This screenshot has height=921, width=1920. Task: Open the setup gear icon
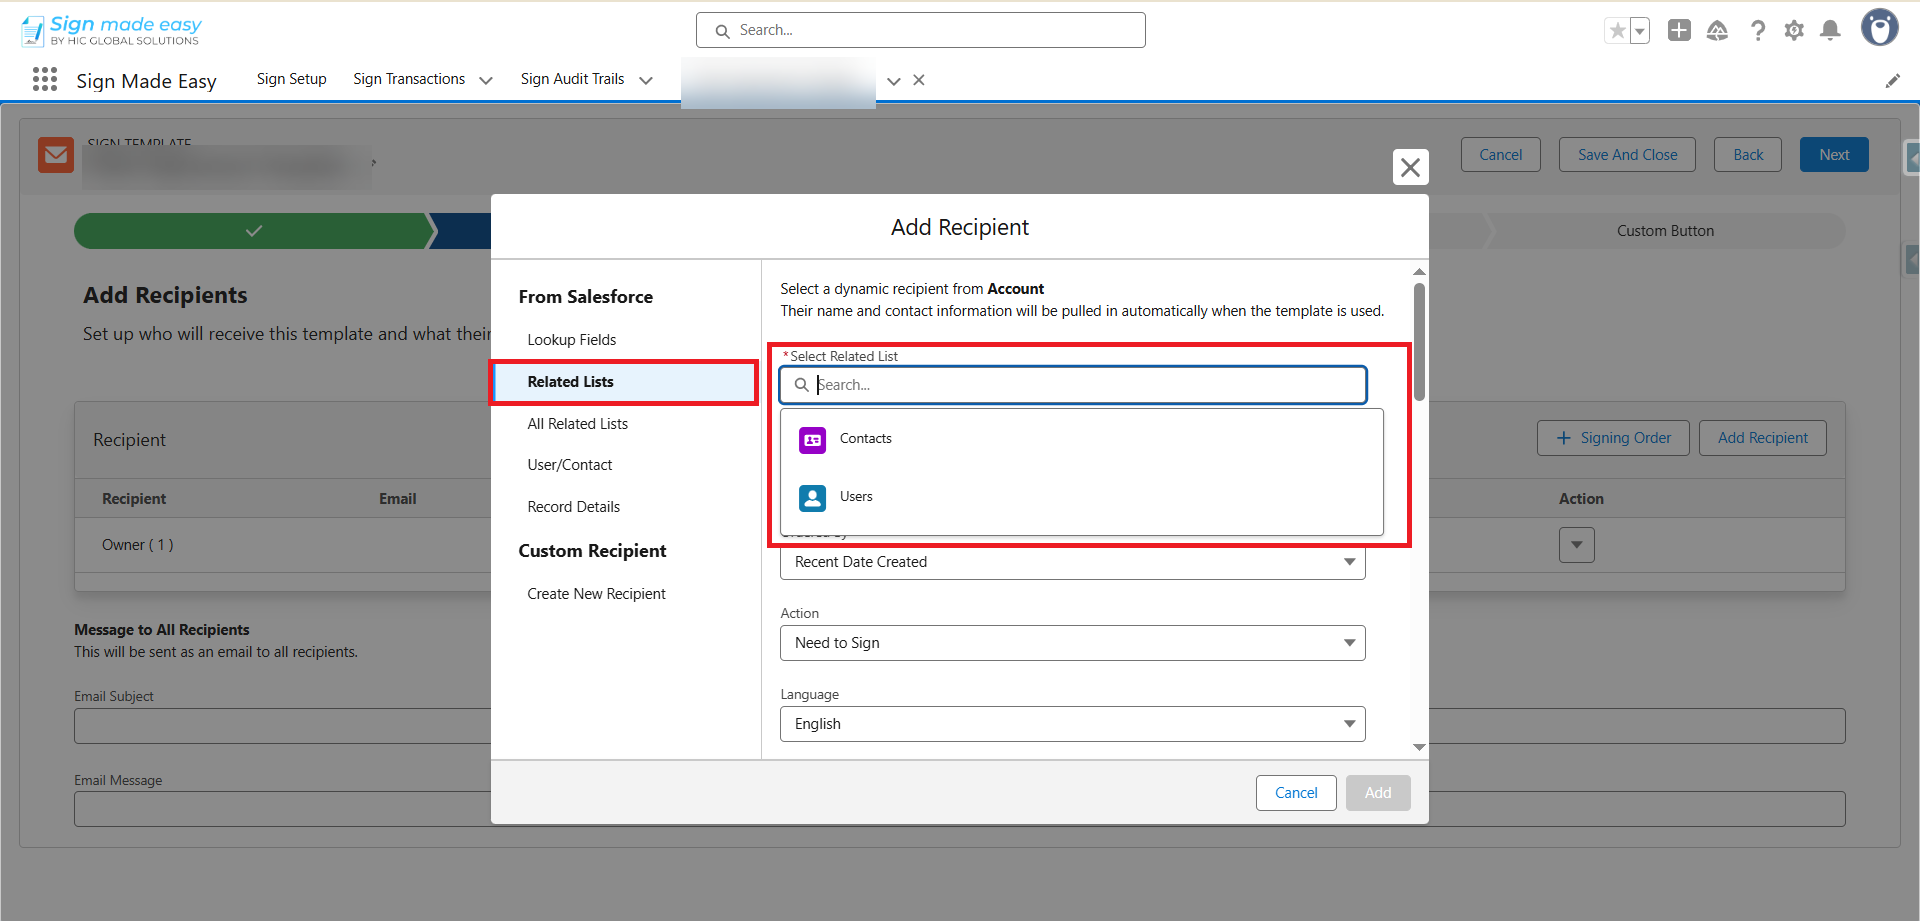tap(1794, 31)
